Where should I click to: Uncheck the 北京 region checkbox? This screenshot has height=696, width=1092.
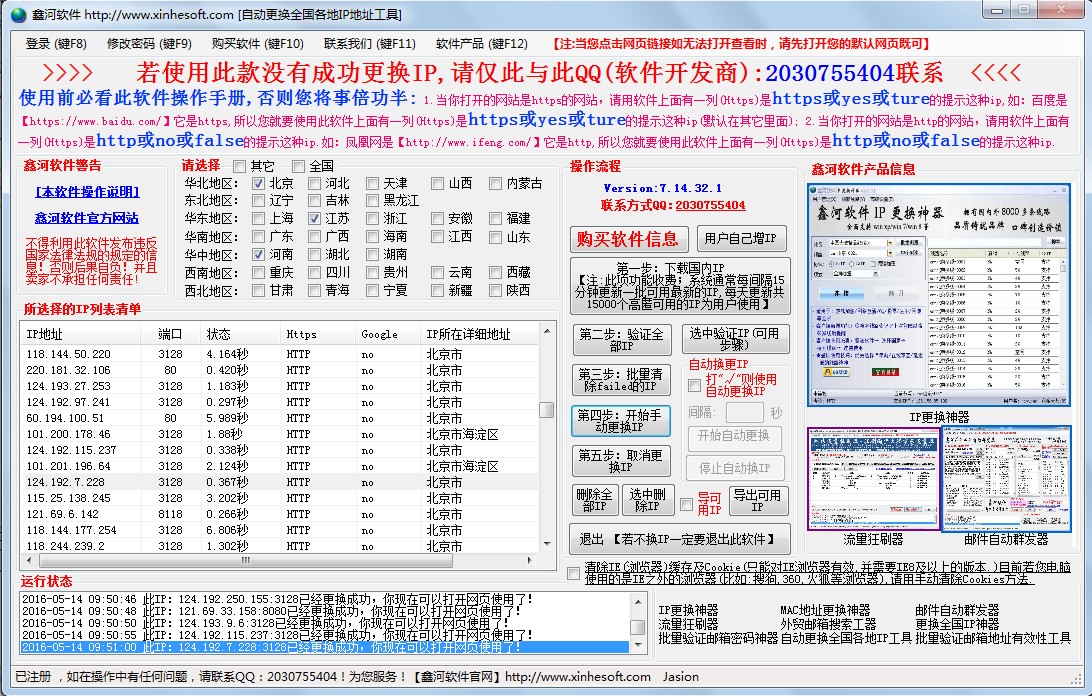point(258,184)
